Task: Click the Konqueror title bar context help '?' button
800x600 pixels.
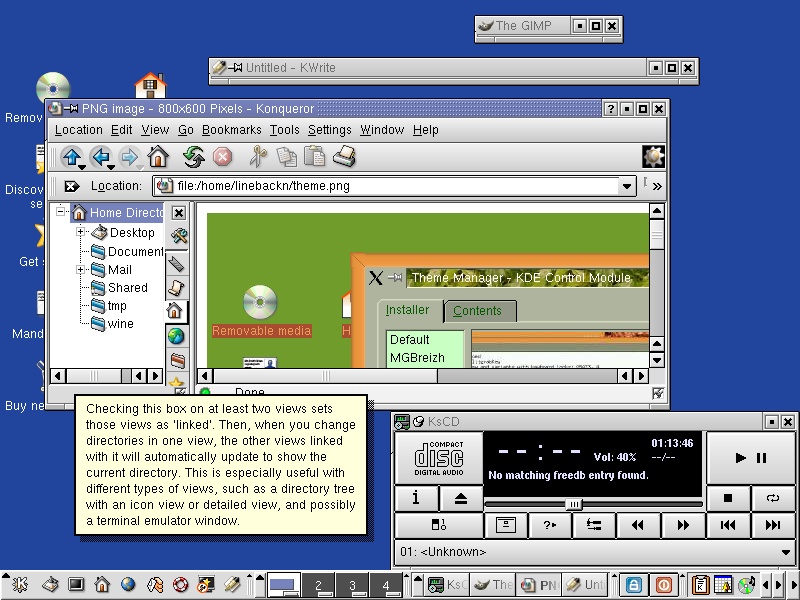Action: tap(611, 108)
